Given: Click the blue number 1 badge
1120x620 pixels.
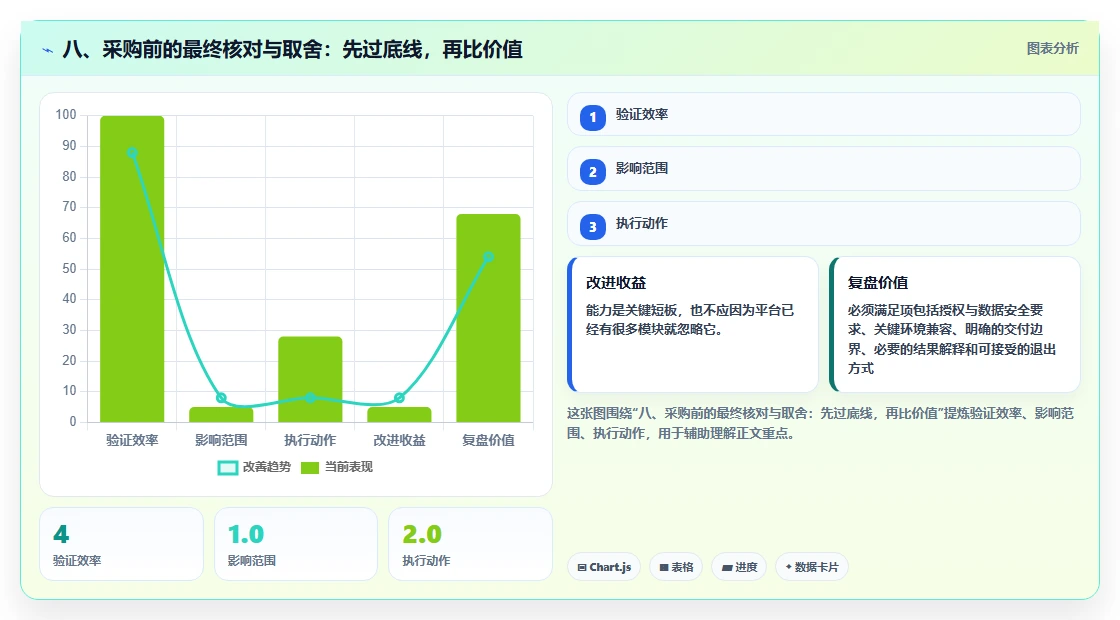Looking at the screenshot, I should tap(592, 117).
